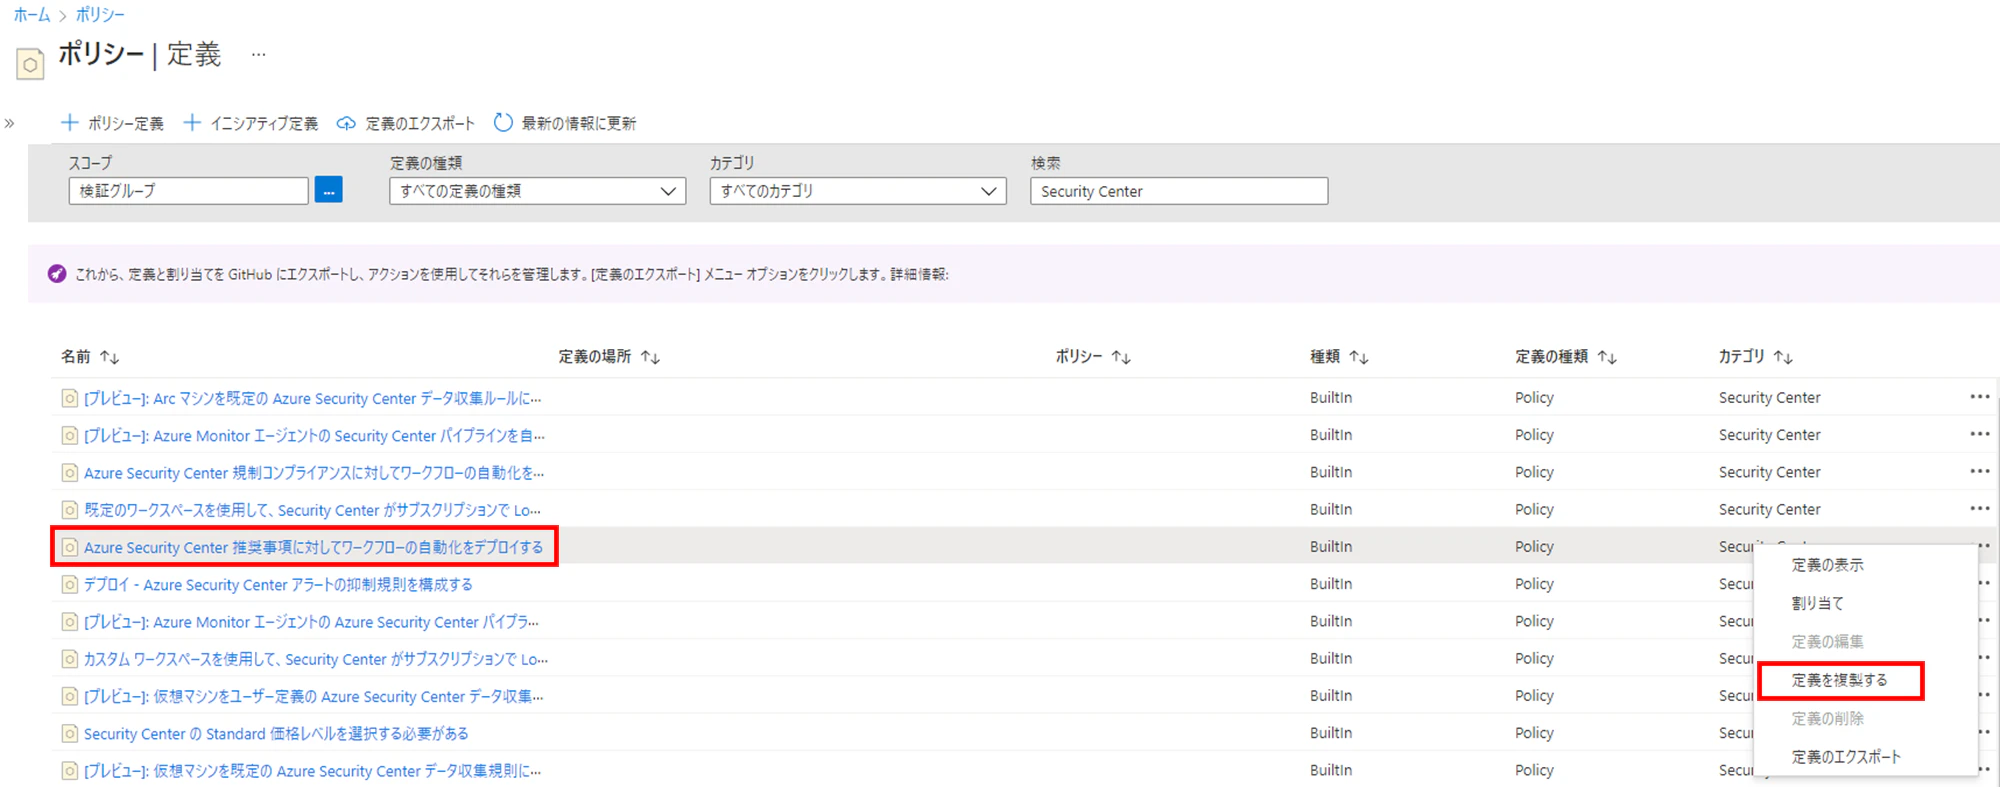Select 定義の編集 in the context menu

point(1827,642)
